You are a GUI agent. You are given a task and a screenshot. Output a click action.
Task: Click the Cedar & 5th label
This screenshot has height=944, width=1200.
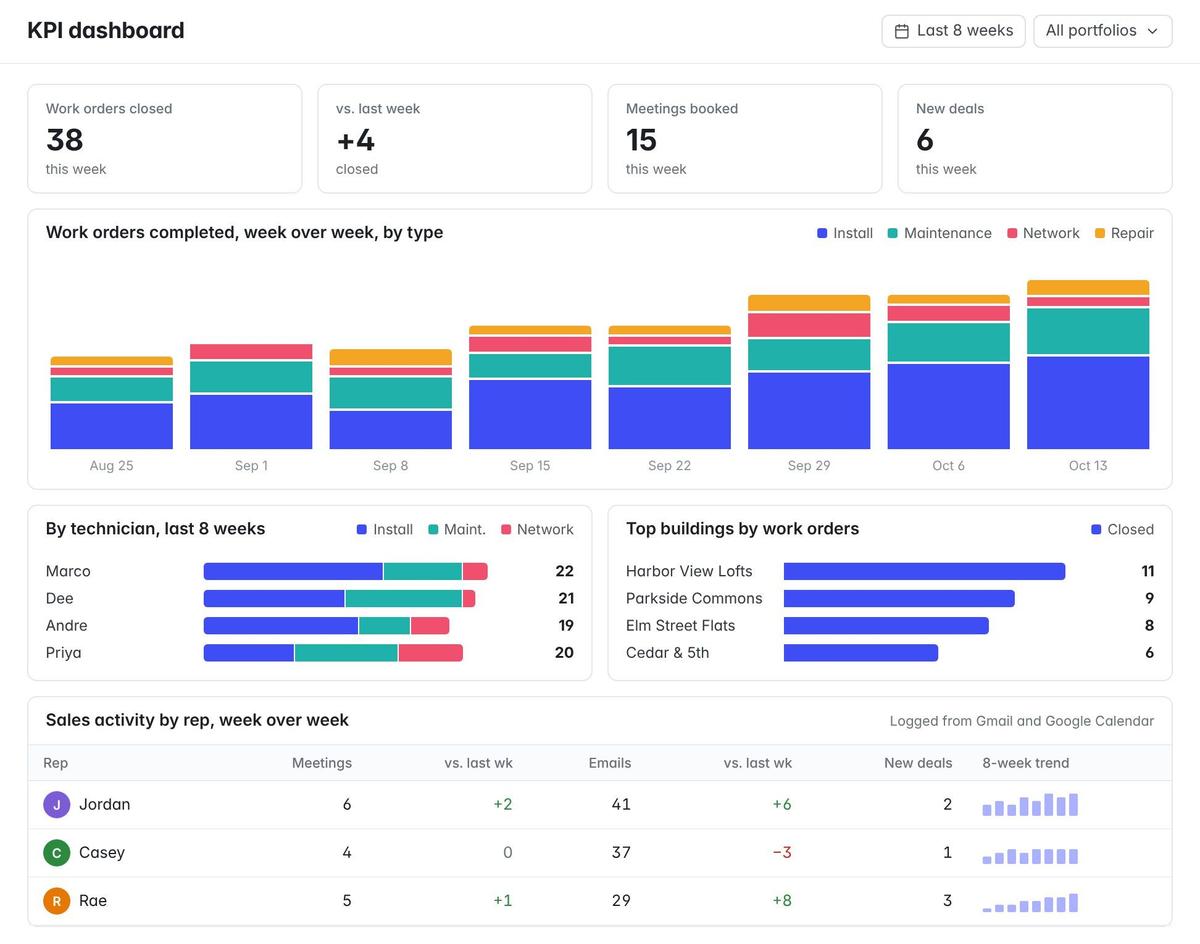click(667, 652)
